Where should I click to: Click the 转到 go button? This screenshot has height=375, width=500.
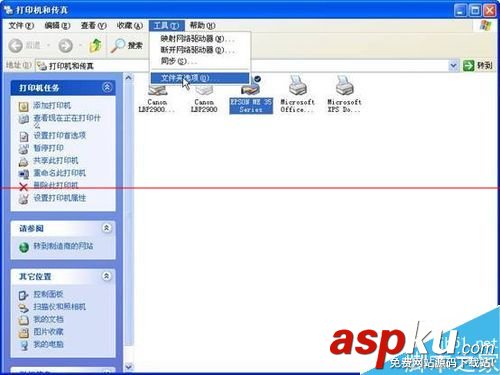(x=478, y=66)
